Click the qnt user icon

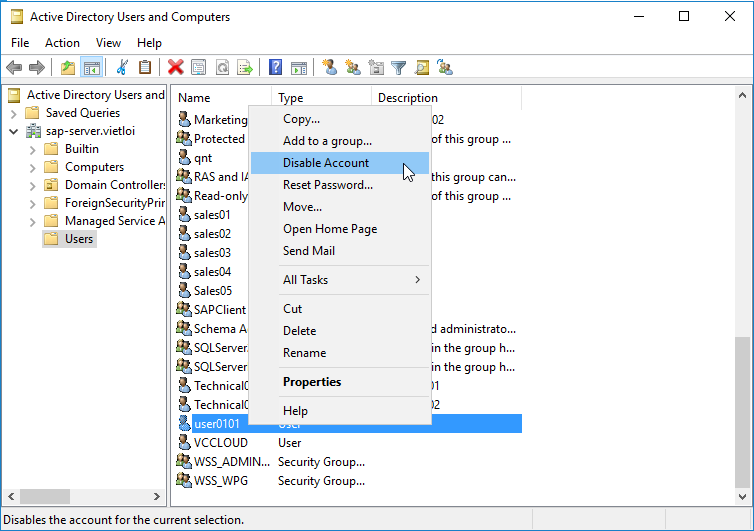pyautogui.click(x=184, y=157)
